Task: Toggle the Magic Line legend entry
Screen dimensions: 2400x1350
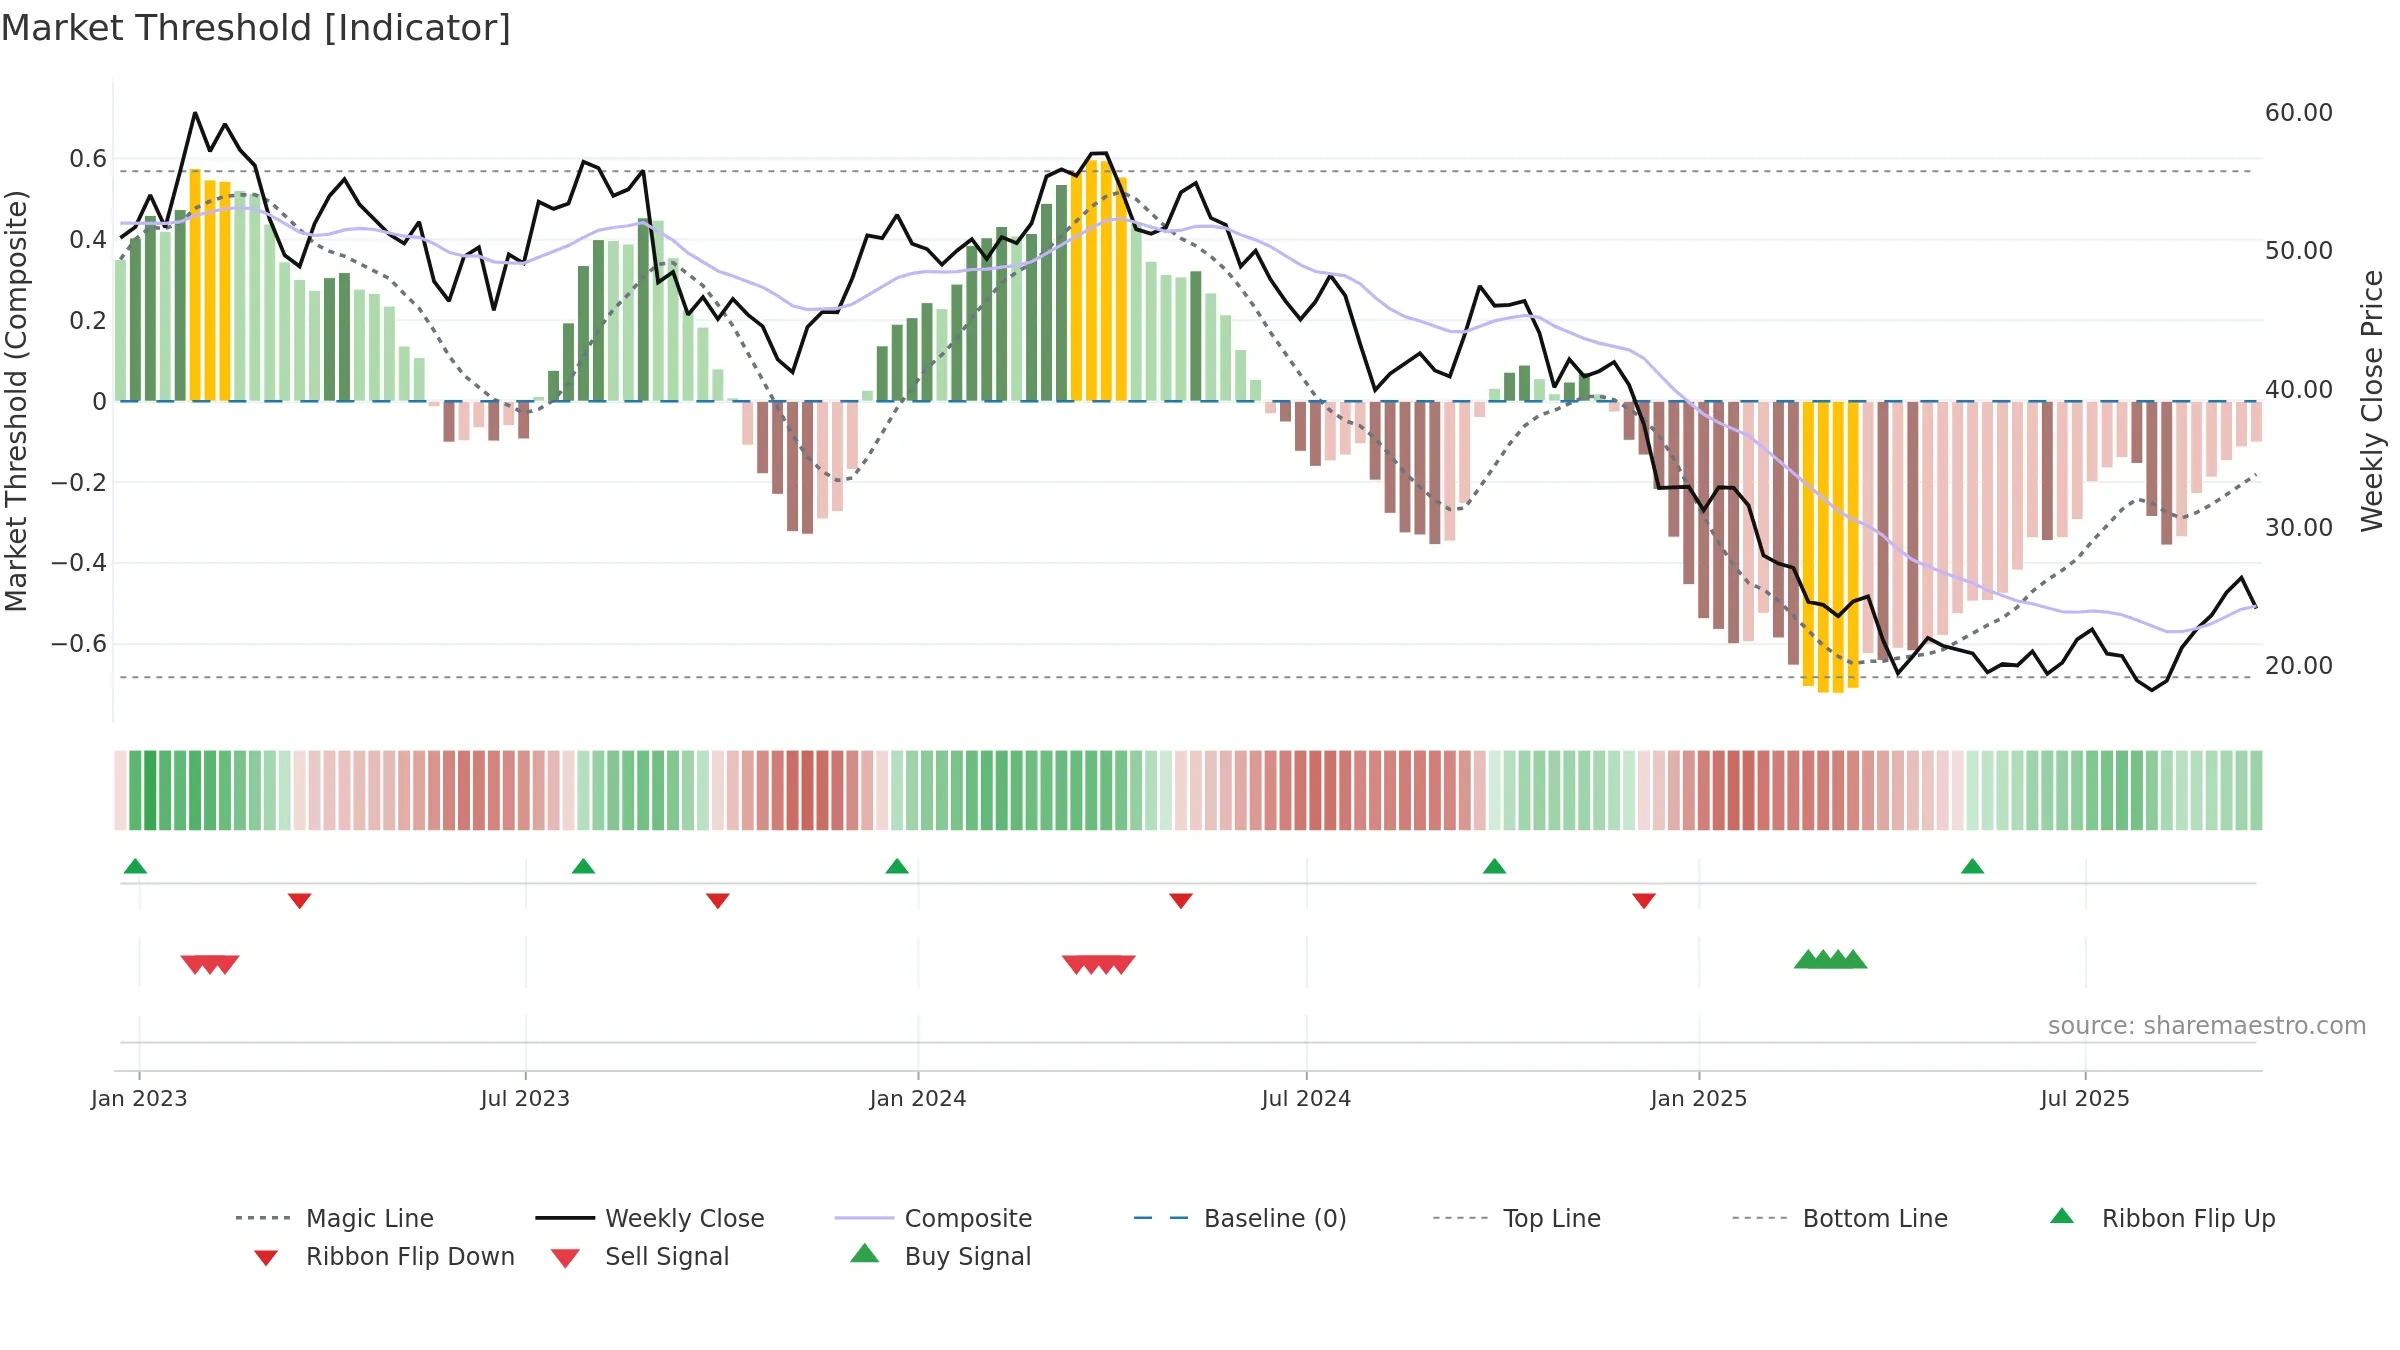Action: click(335, 1218)
